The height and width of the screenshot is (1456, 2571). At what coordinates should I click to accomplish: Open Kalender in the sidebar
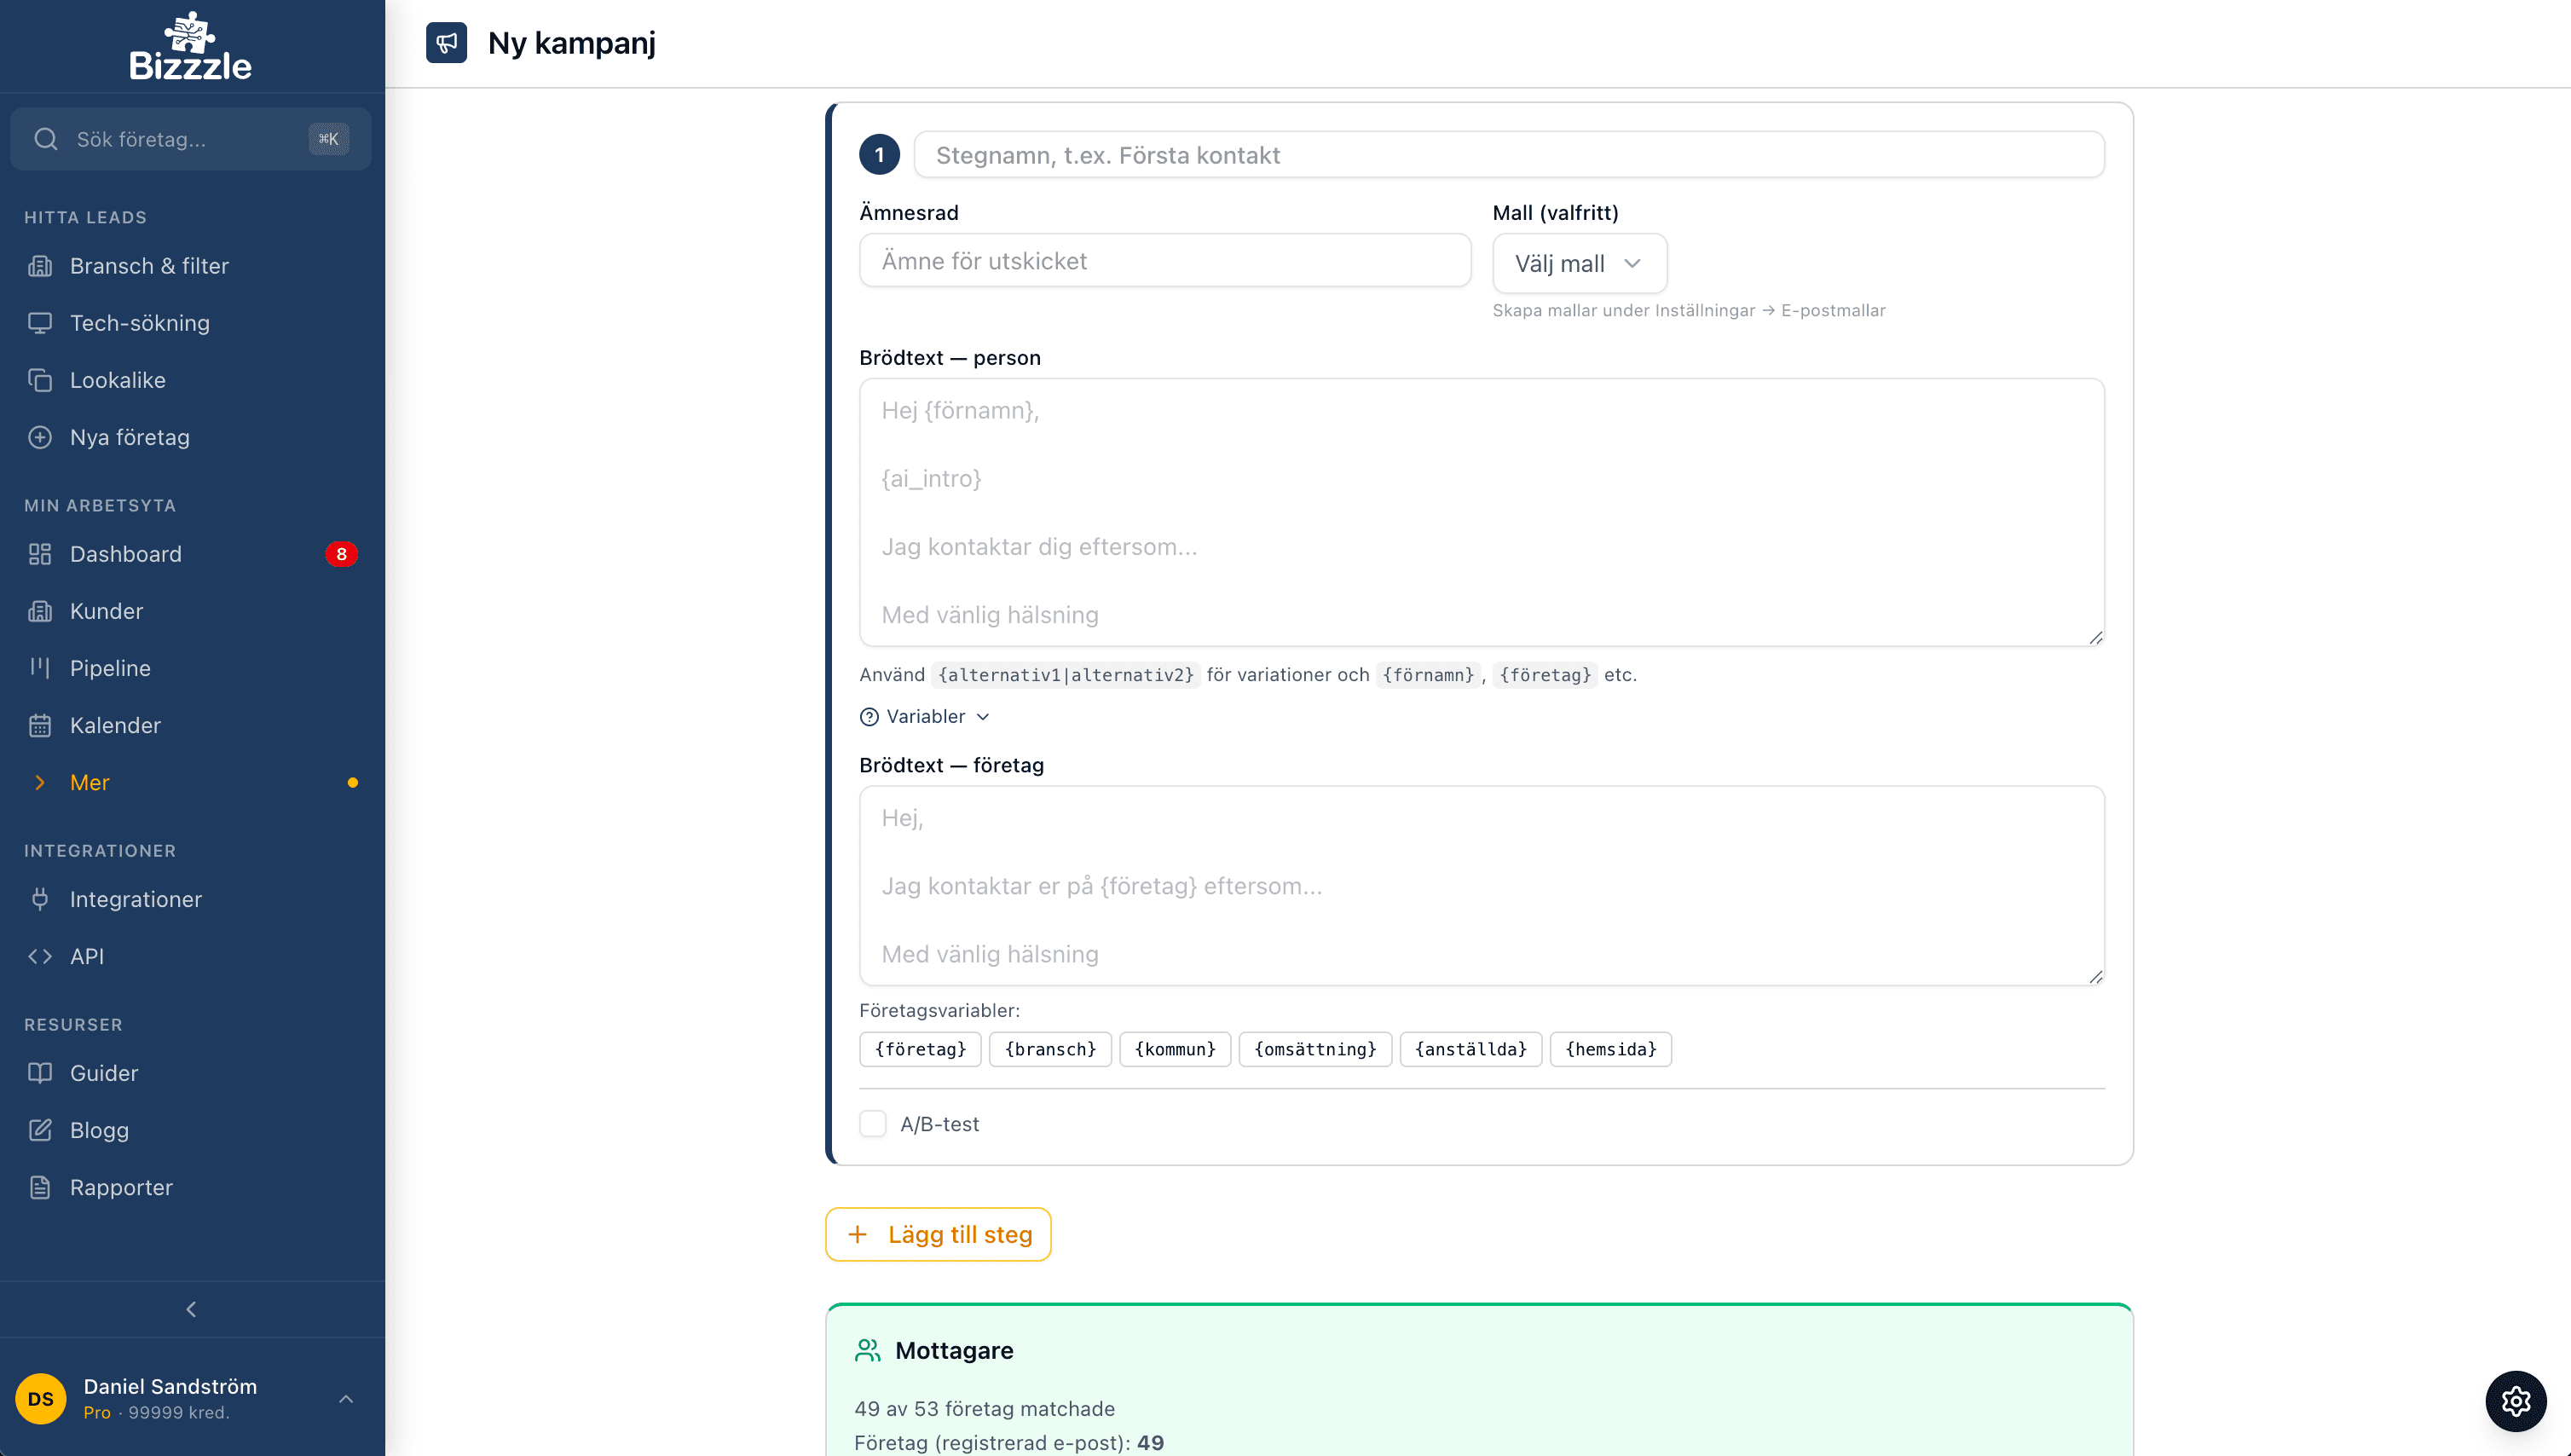click(114, 725)
